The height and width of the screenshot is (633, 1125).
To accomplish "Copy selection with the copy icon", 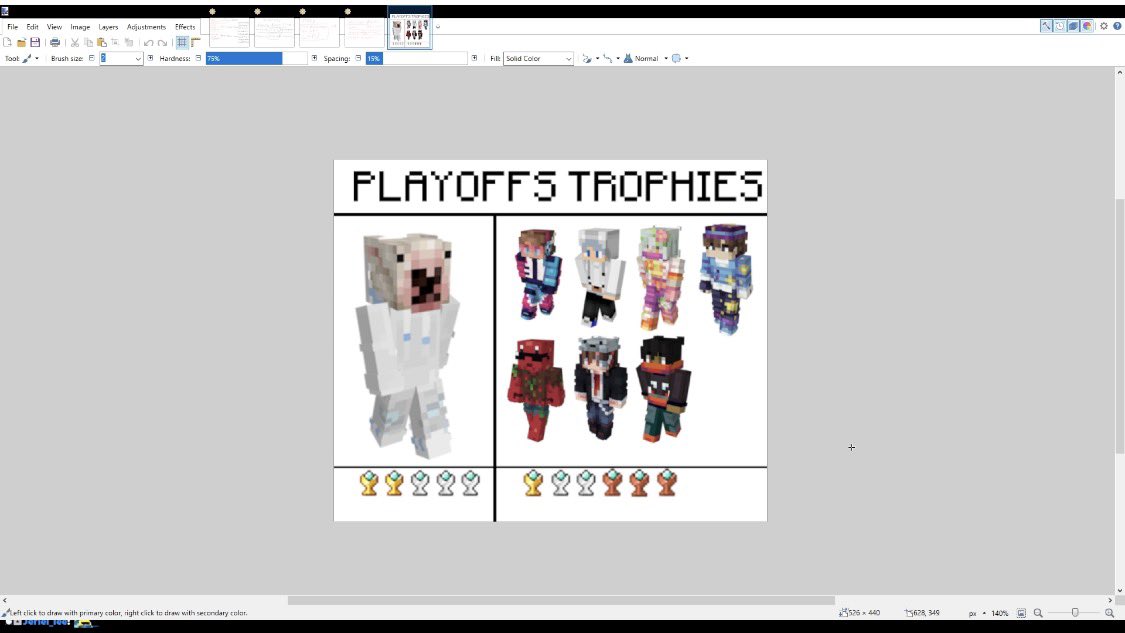I will [88, 42].
